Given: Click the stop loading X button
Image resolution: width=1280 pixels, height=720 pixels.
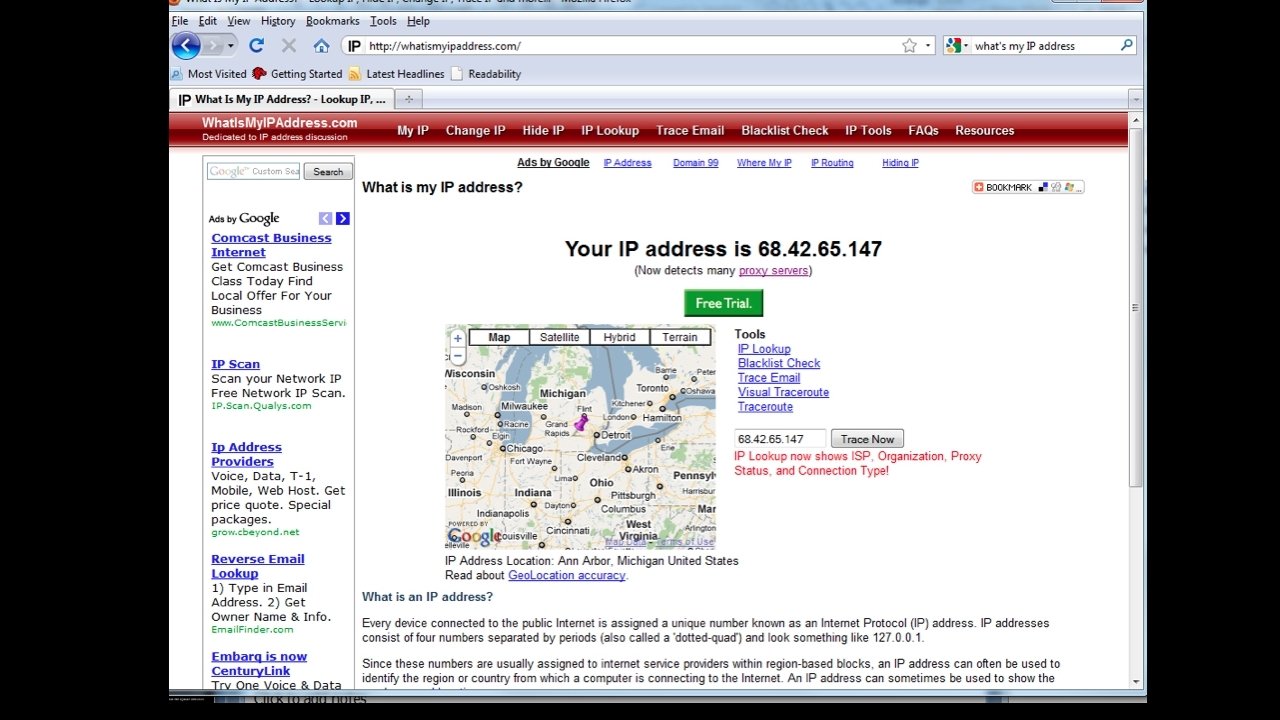Looking at the screenshot, I should click(x=289, y=45).
